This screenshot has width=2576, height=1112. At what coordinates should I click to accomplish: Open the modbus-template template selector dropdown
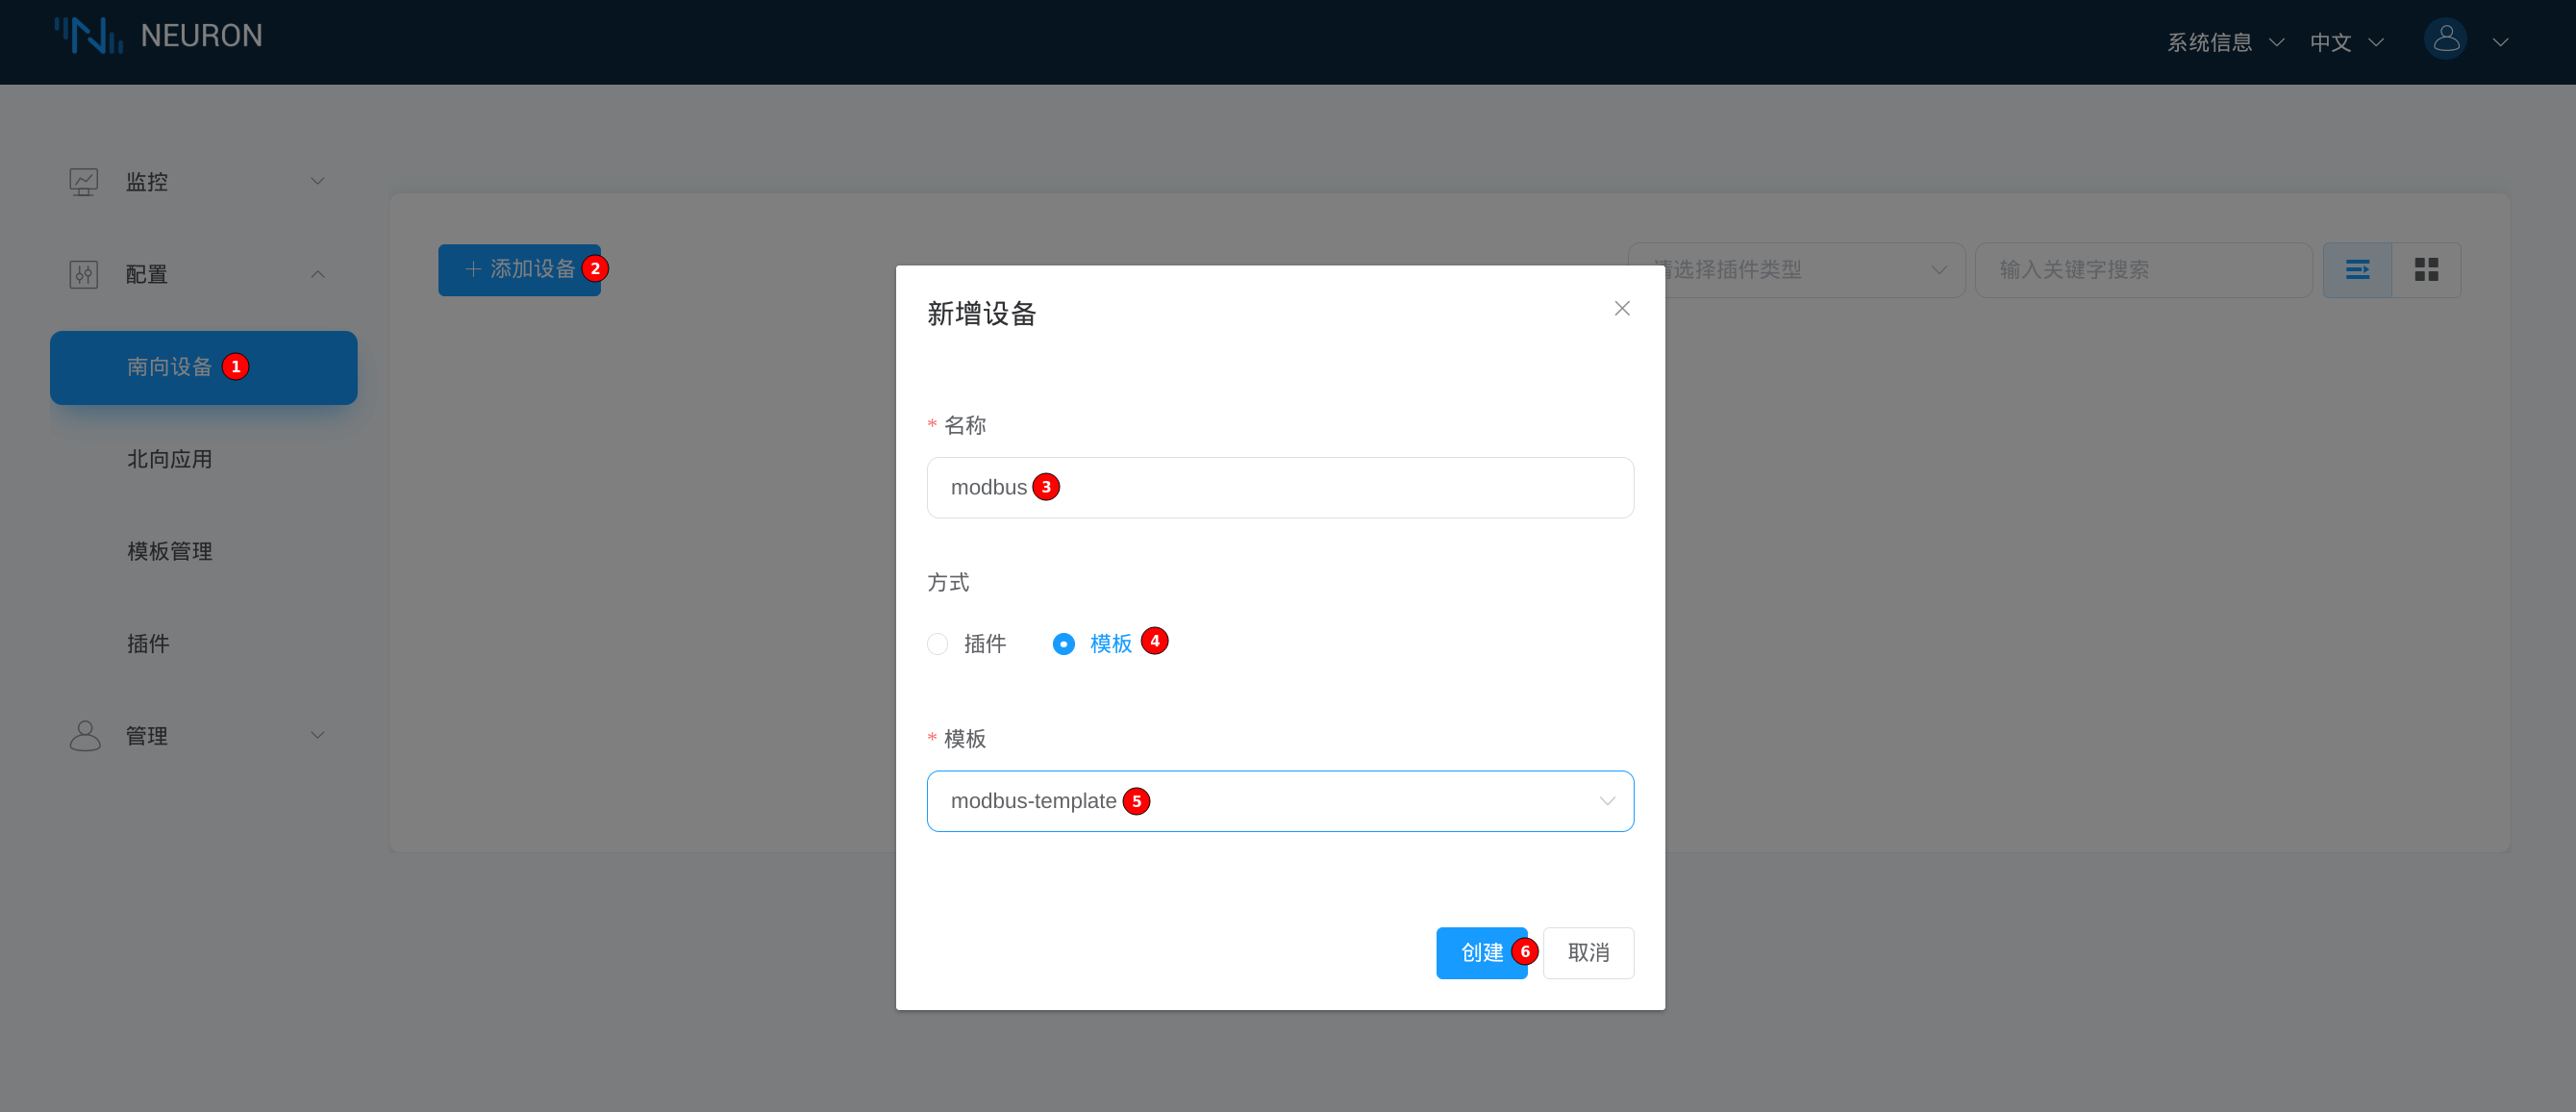(x=1280, y=800)
